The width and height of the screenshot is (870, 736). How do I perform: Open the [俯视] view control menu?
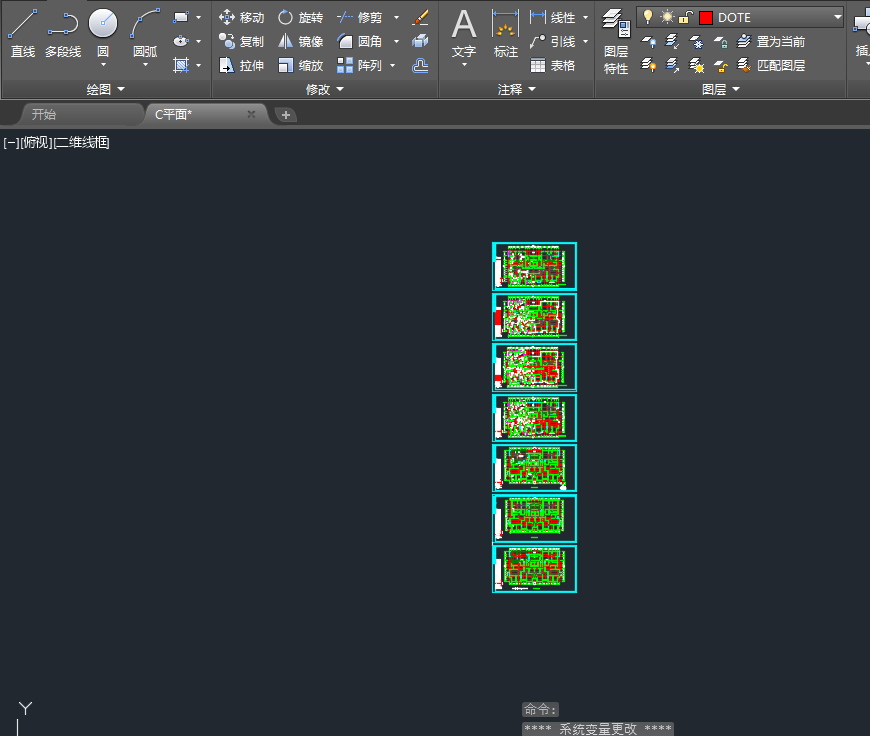pos(37,143)
